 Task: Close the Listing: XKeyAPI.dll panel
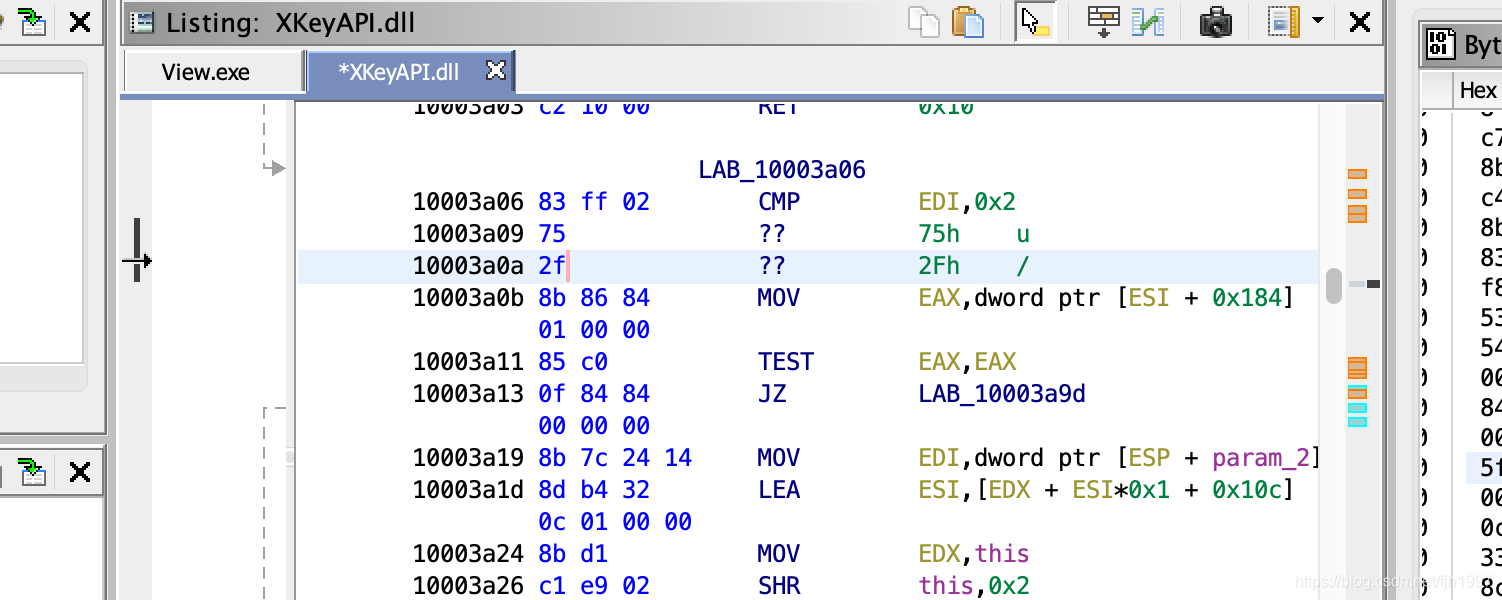[1359, 22]
